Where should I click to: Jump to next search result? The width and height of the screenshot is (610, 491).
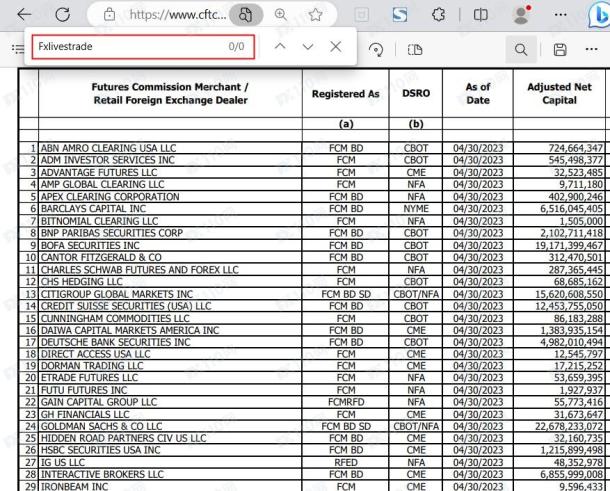(x=308, y=47)
